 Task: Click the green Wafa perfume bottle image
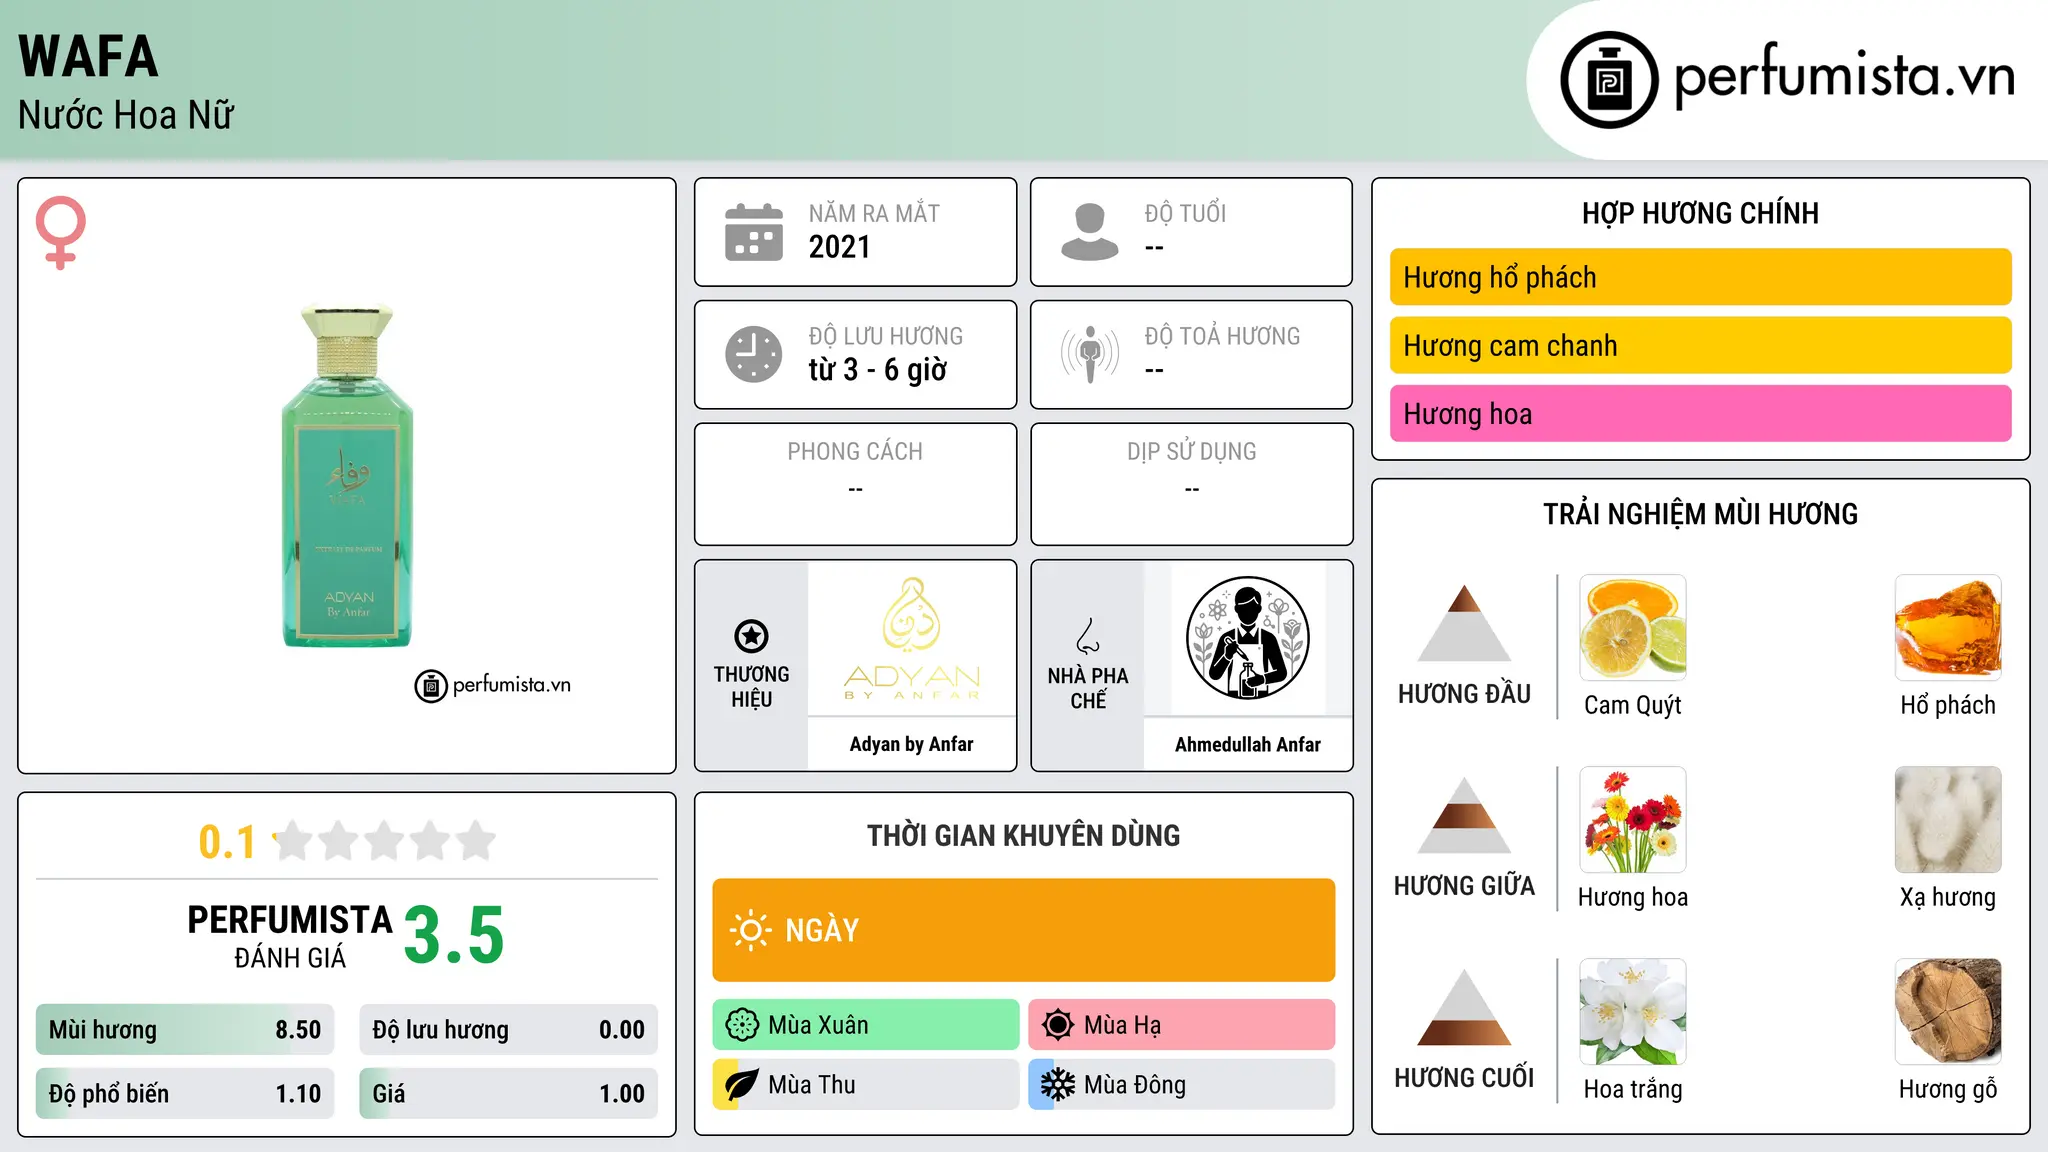click(347, 476)
